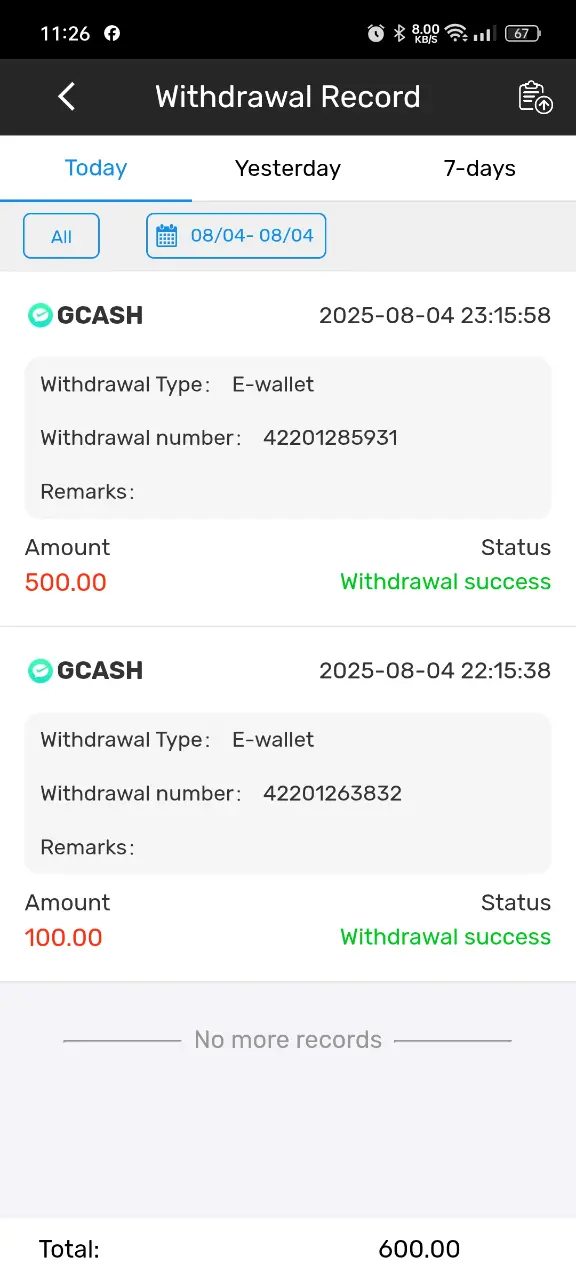Tap the Facebook notification icon in status bar
This screenshot has width=576, height=1280.
[x=112, y=33]
